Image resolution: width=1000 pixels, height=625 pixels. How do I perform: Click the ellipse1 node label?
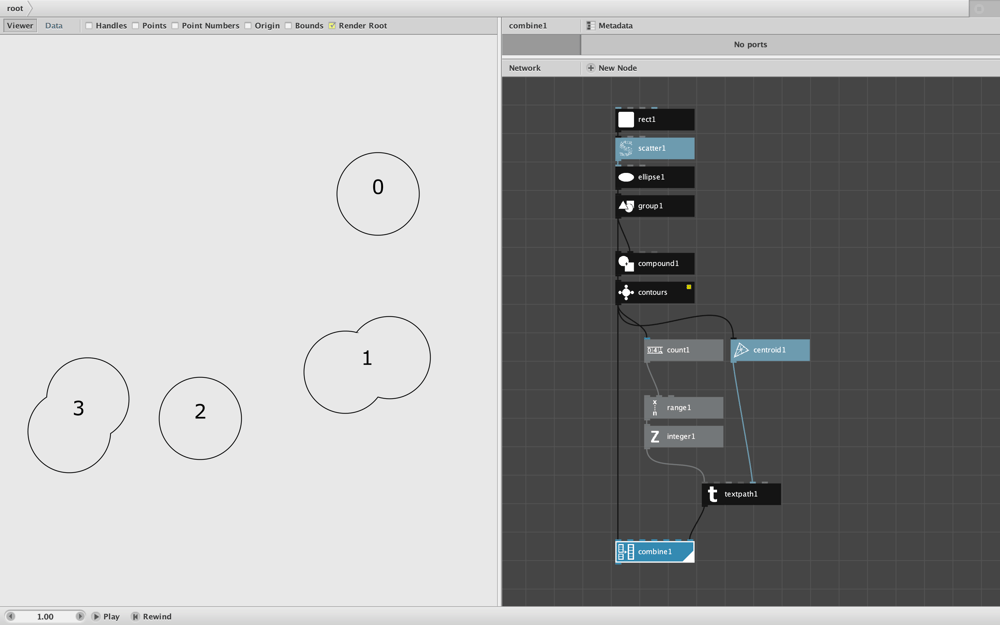point(651,177)
